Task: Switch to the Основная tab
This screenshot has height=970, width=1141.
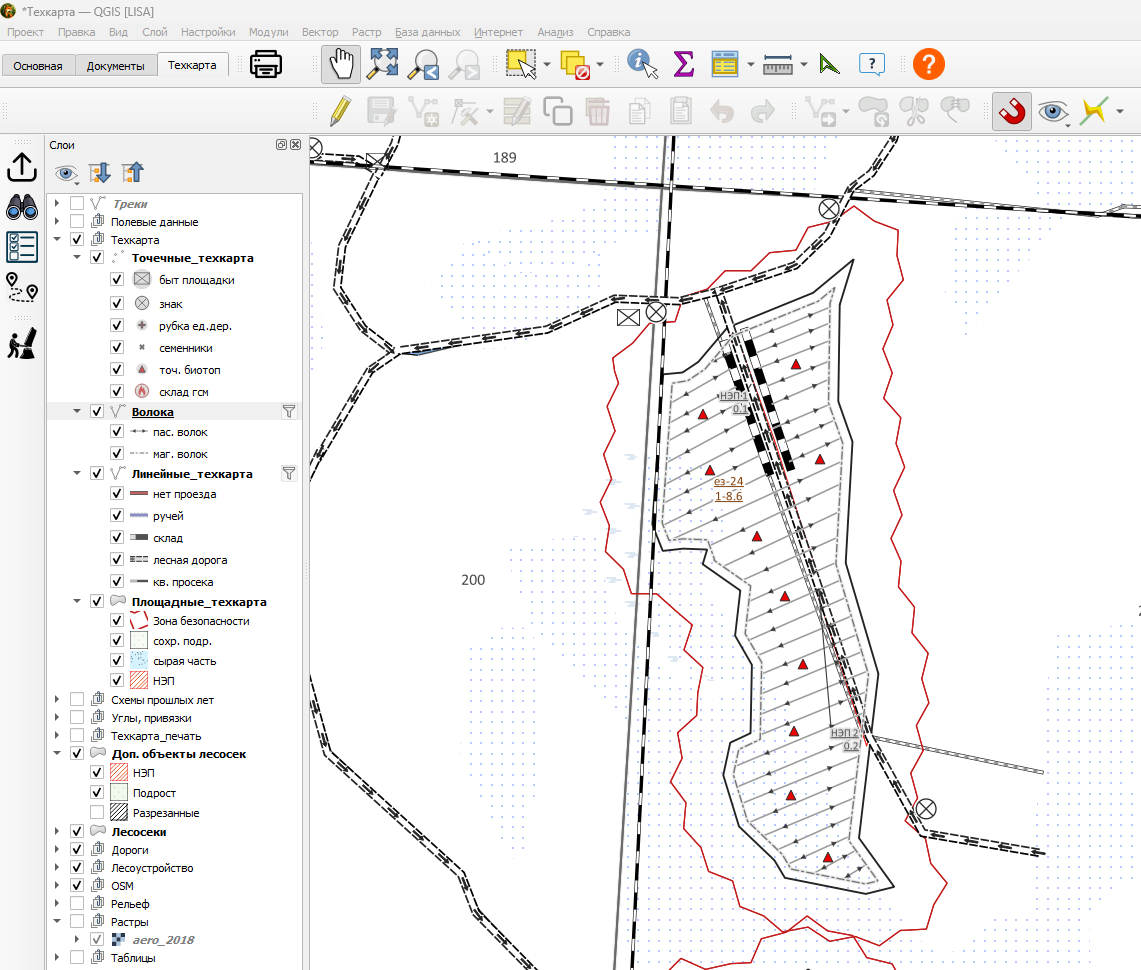Action: pyautogui.click(x=38, y=65)
